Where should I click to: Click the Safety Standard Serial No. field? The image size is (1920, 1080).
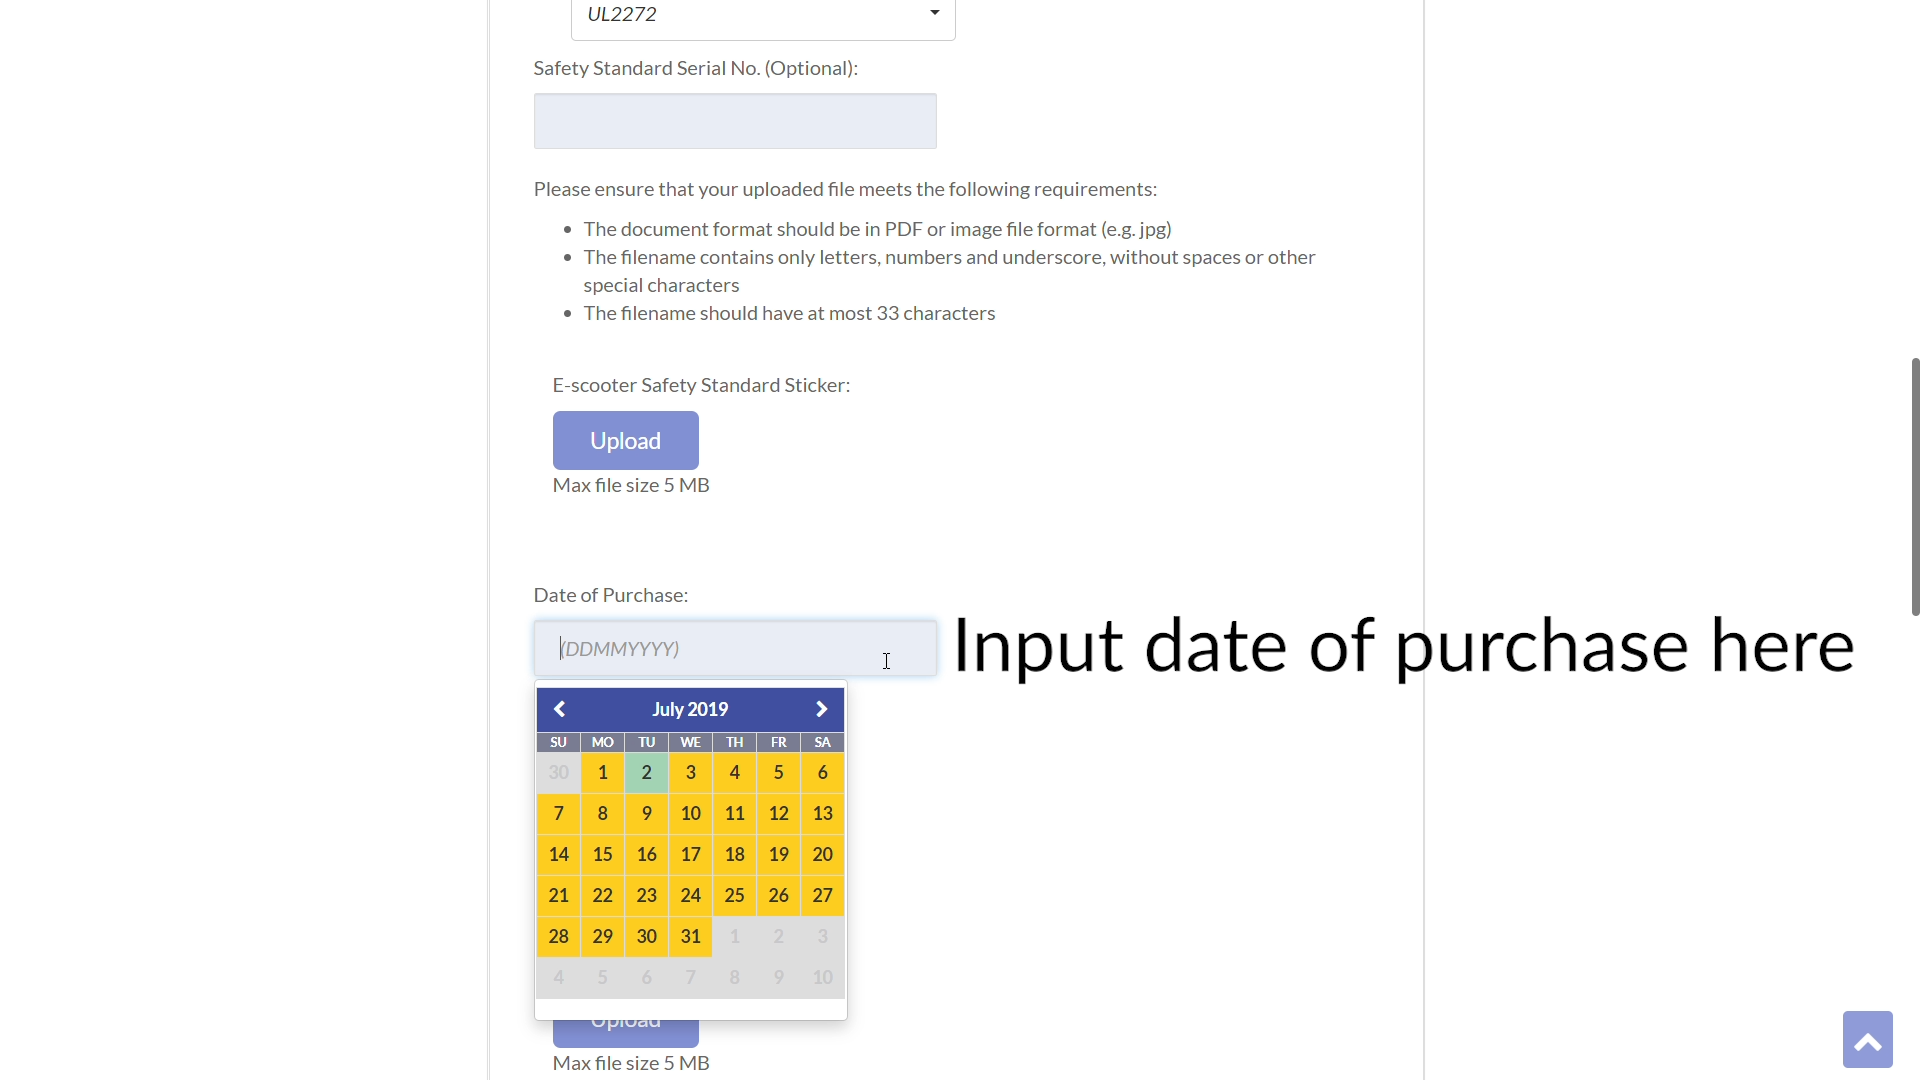click(x=736, y=120)
